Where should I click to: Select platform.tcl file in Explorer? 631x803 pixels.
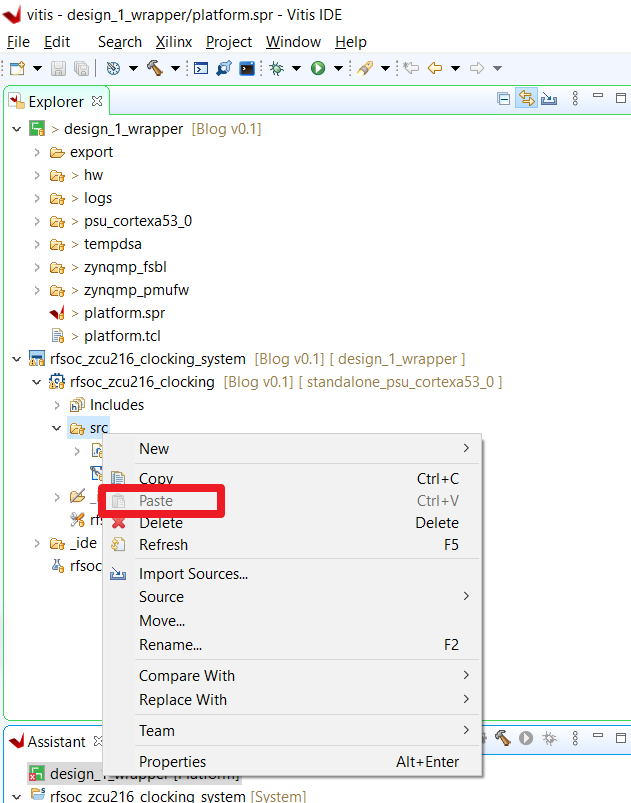click(122, 336)
